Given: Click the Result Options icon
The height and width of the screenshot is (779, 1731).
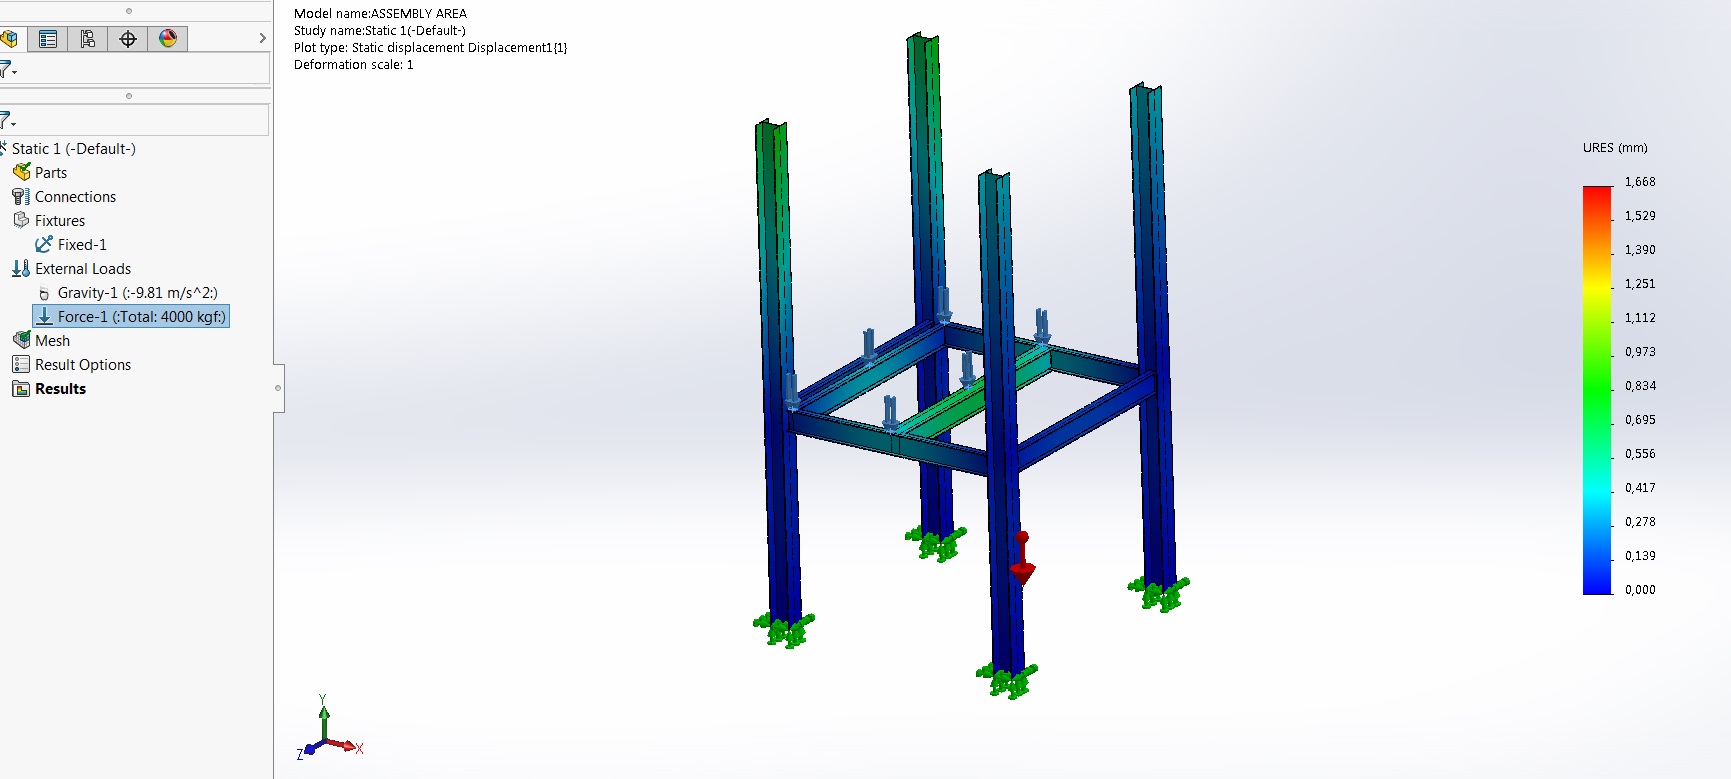Looking at the screenshot, I should pyautogui.click(x=21, y=364).
